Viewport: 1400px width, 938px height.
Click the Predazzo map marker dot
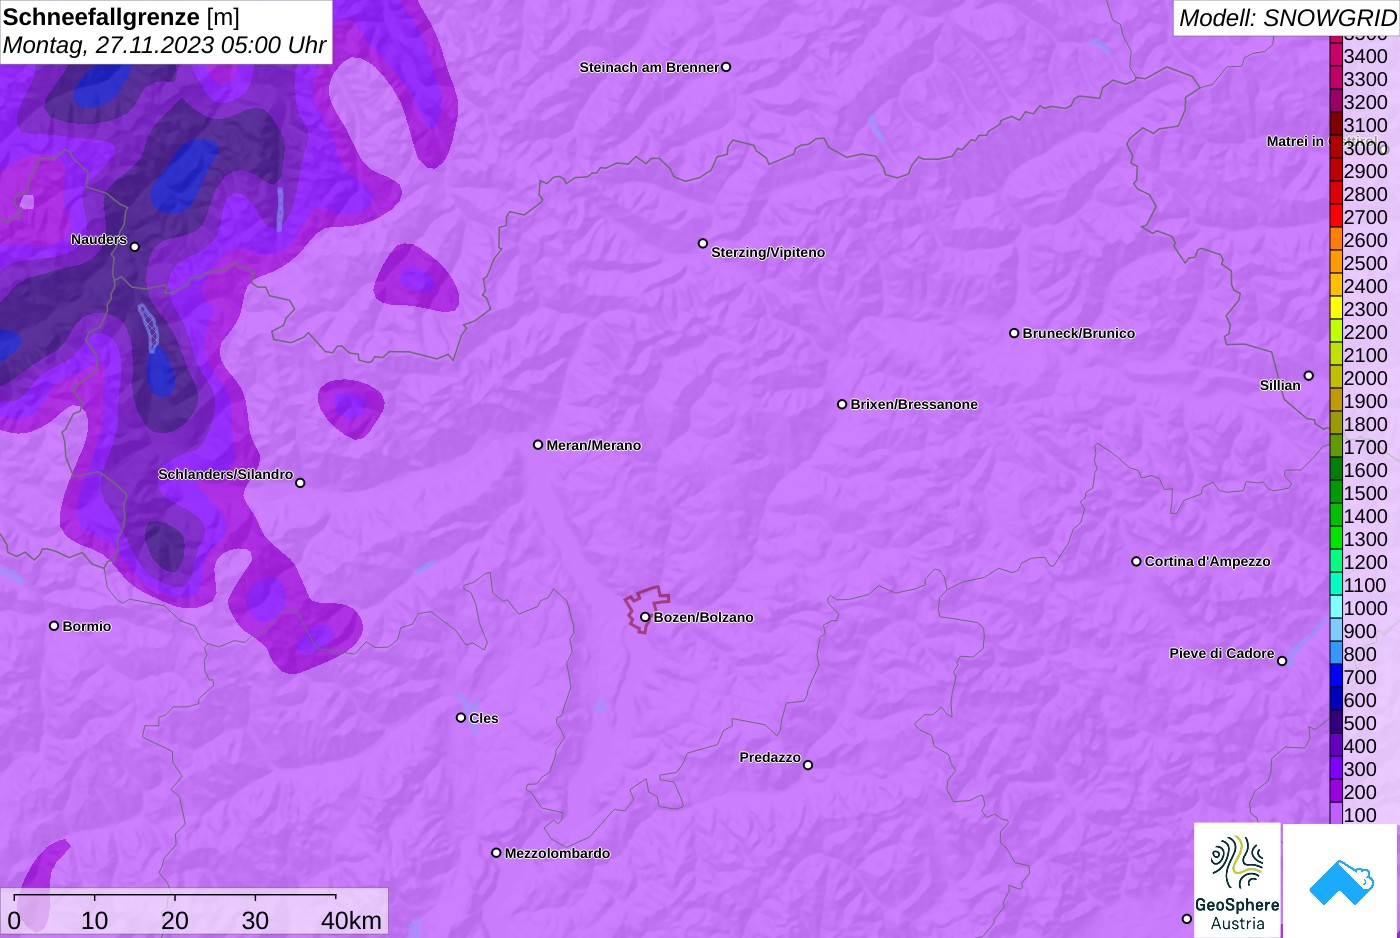pyautogui.click(x=808, y=765)
